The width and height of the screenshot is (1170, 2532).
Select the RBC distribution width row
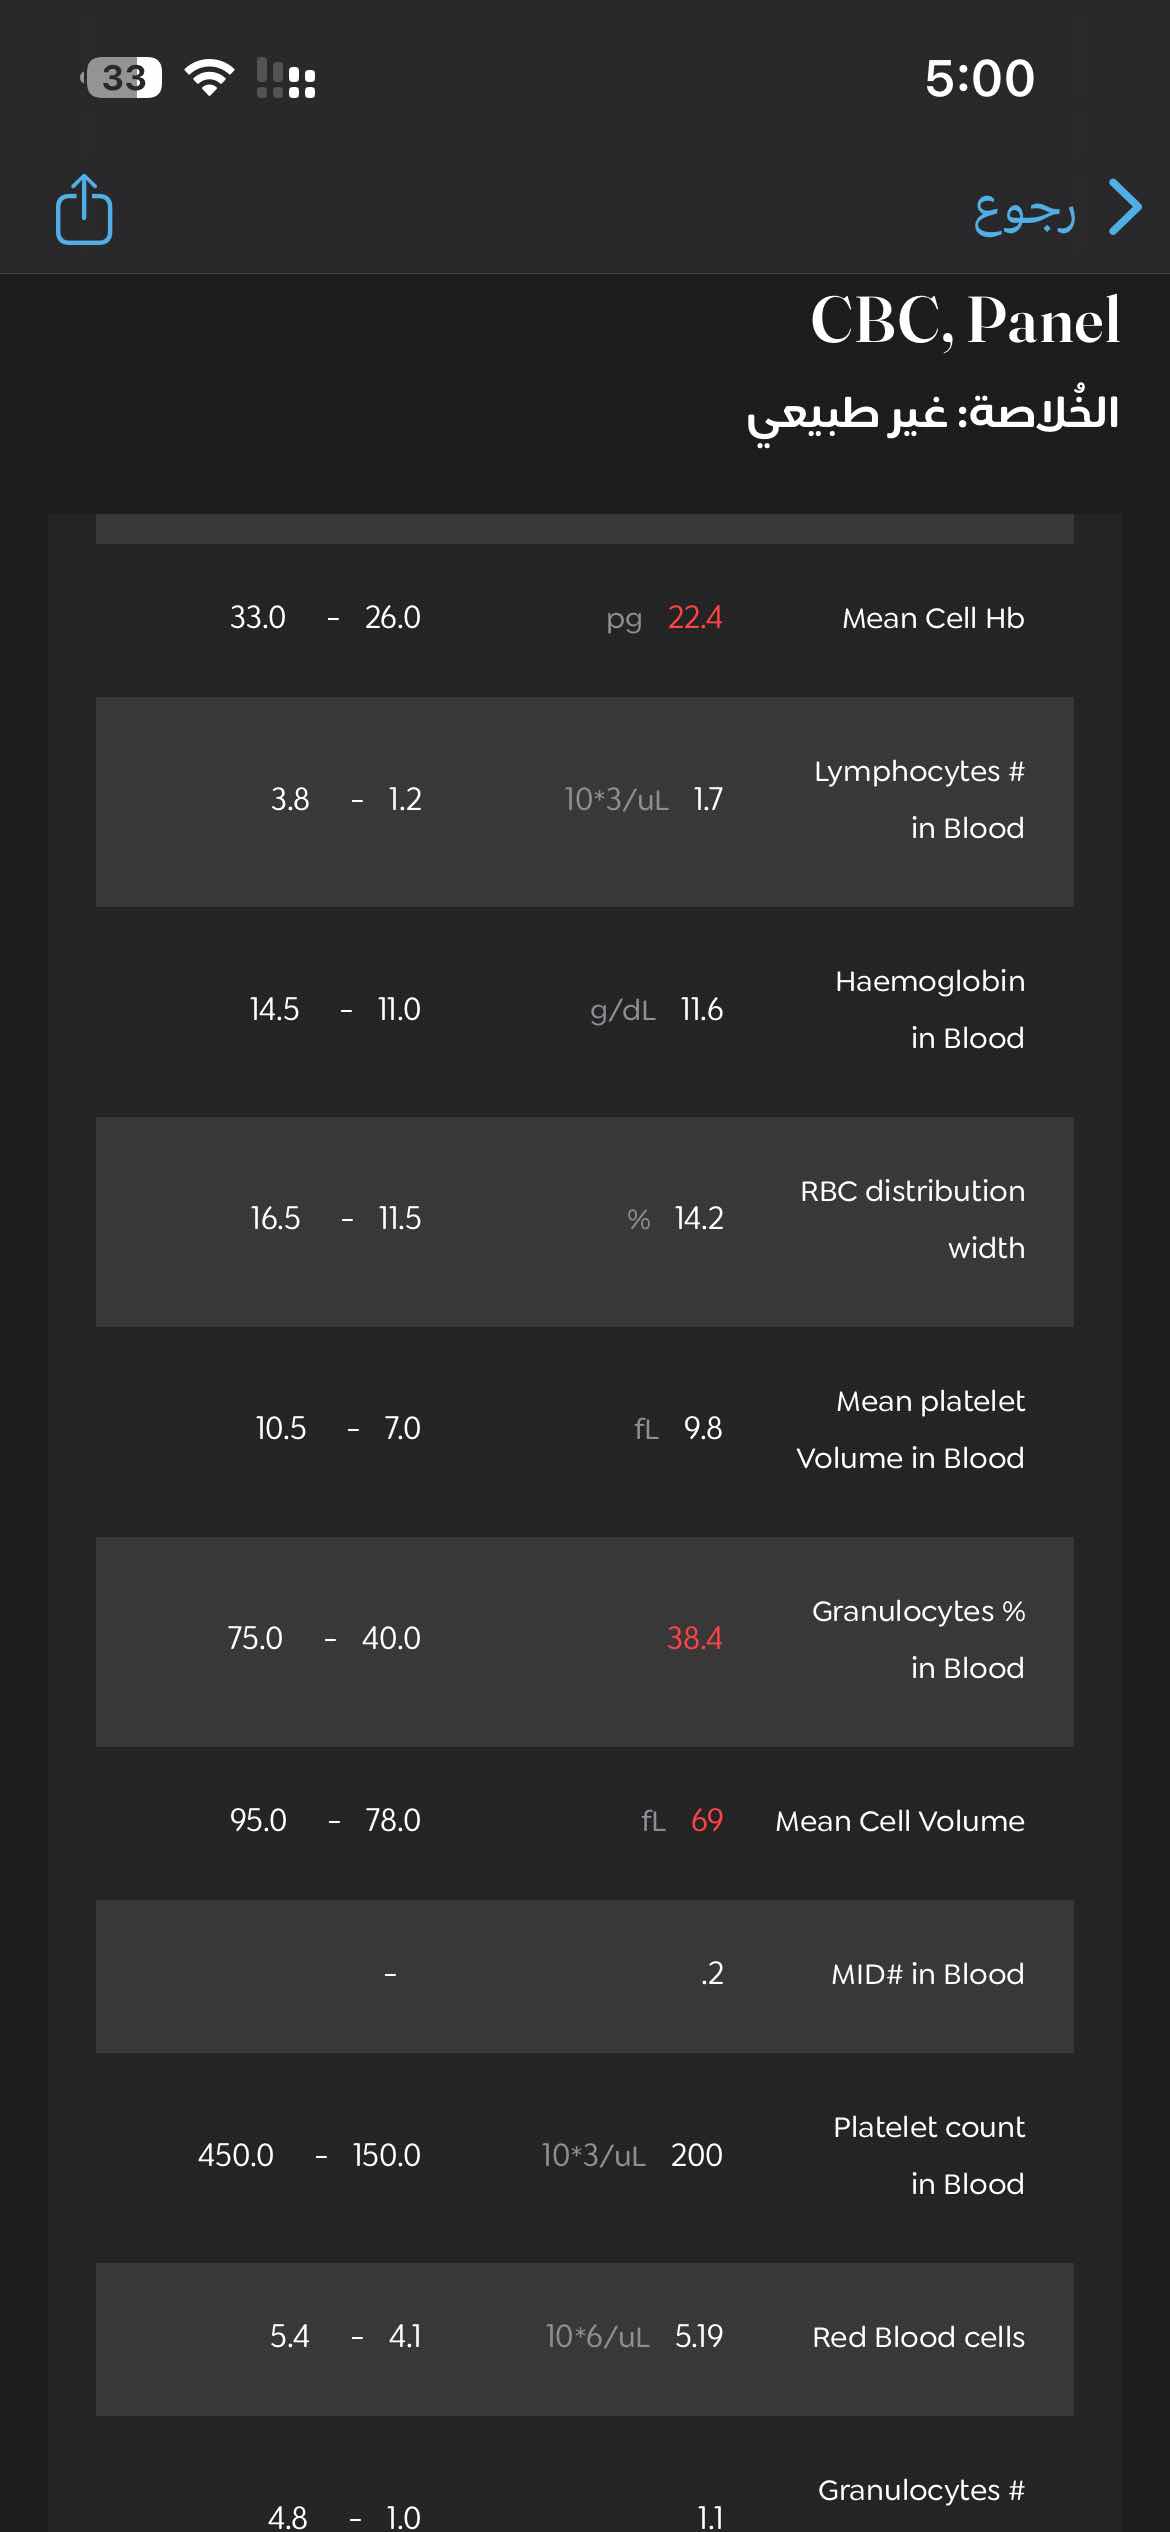[x=585, y=1222]
